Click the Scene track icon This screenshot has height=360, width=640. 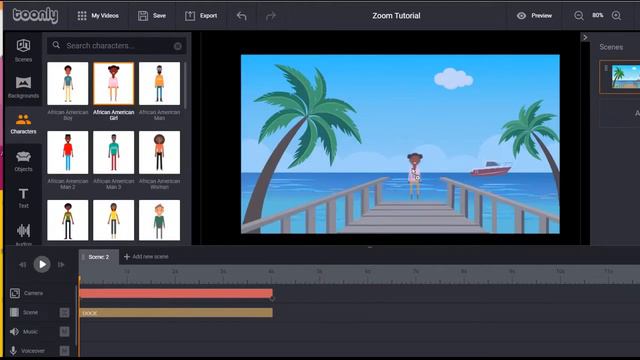pos(14,312)
